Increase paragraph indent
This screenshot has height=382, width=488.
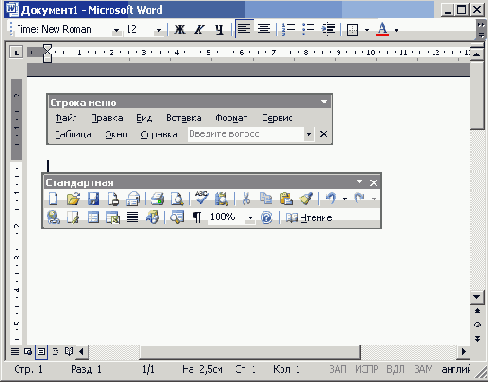tap(328, 29)
